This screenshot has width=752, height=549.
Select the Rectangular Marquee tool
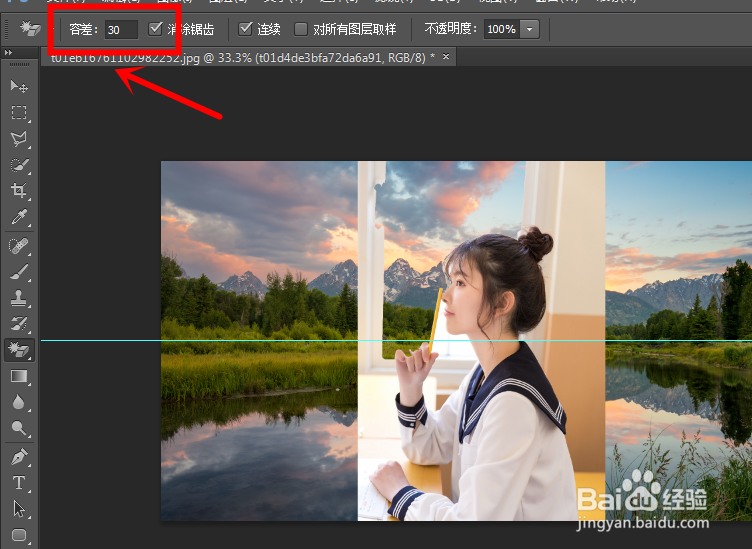pos(19,113)
